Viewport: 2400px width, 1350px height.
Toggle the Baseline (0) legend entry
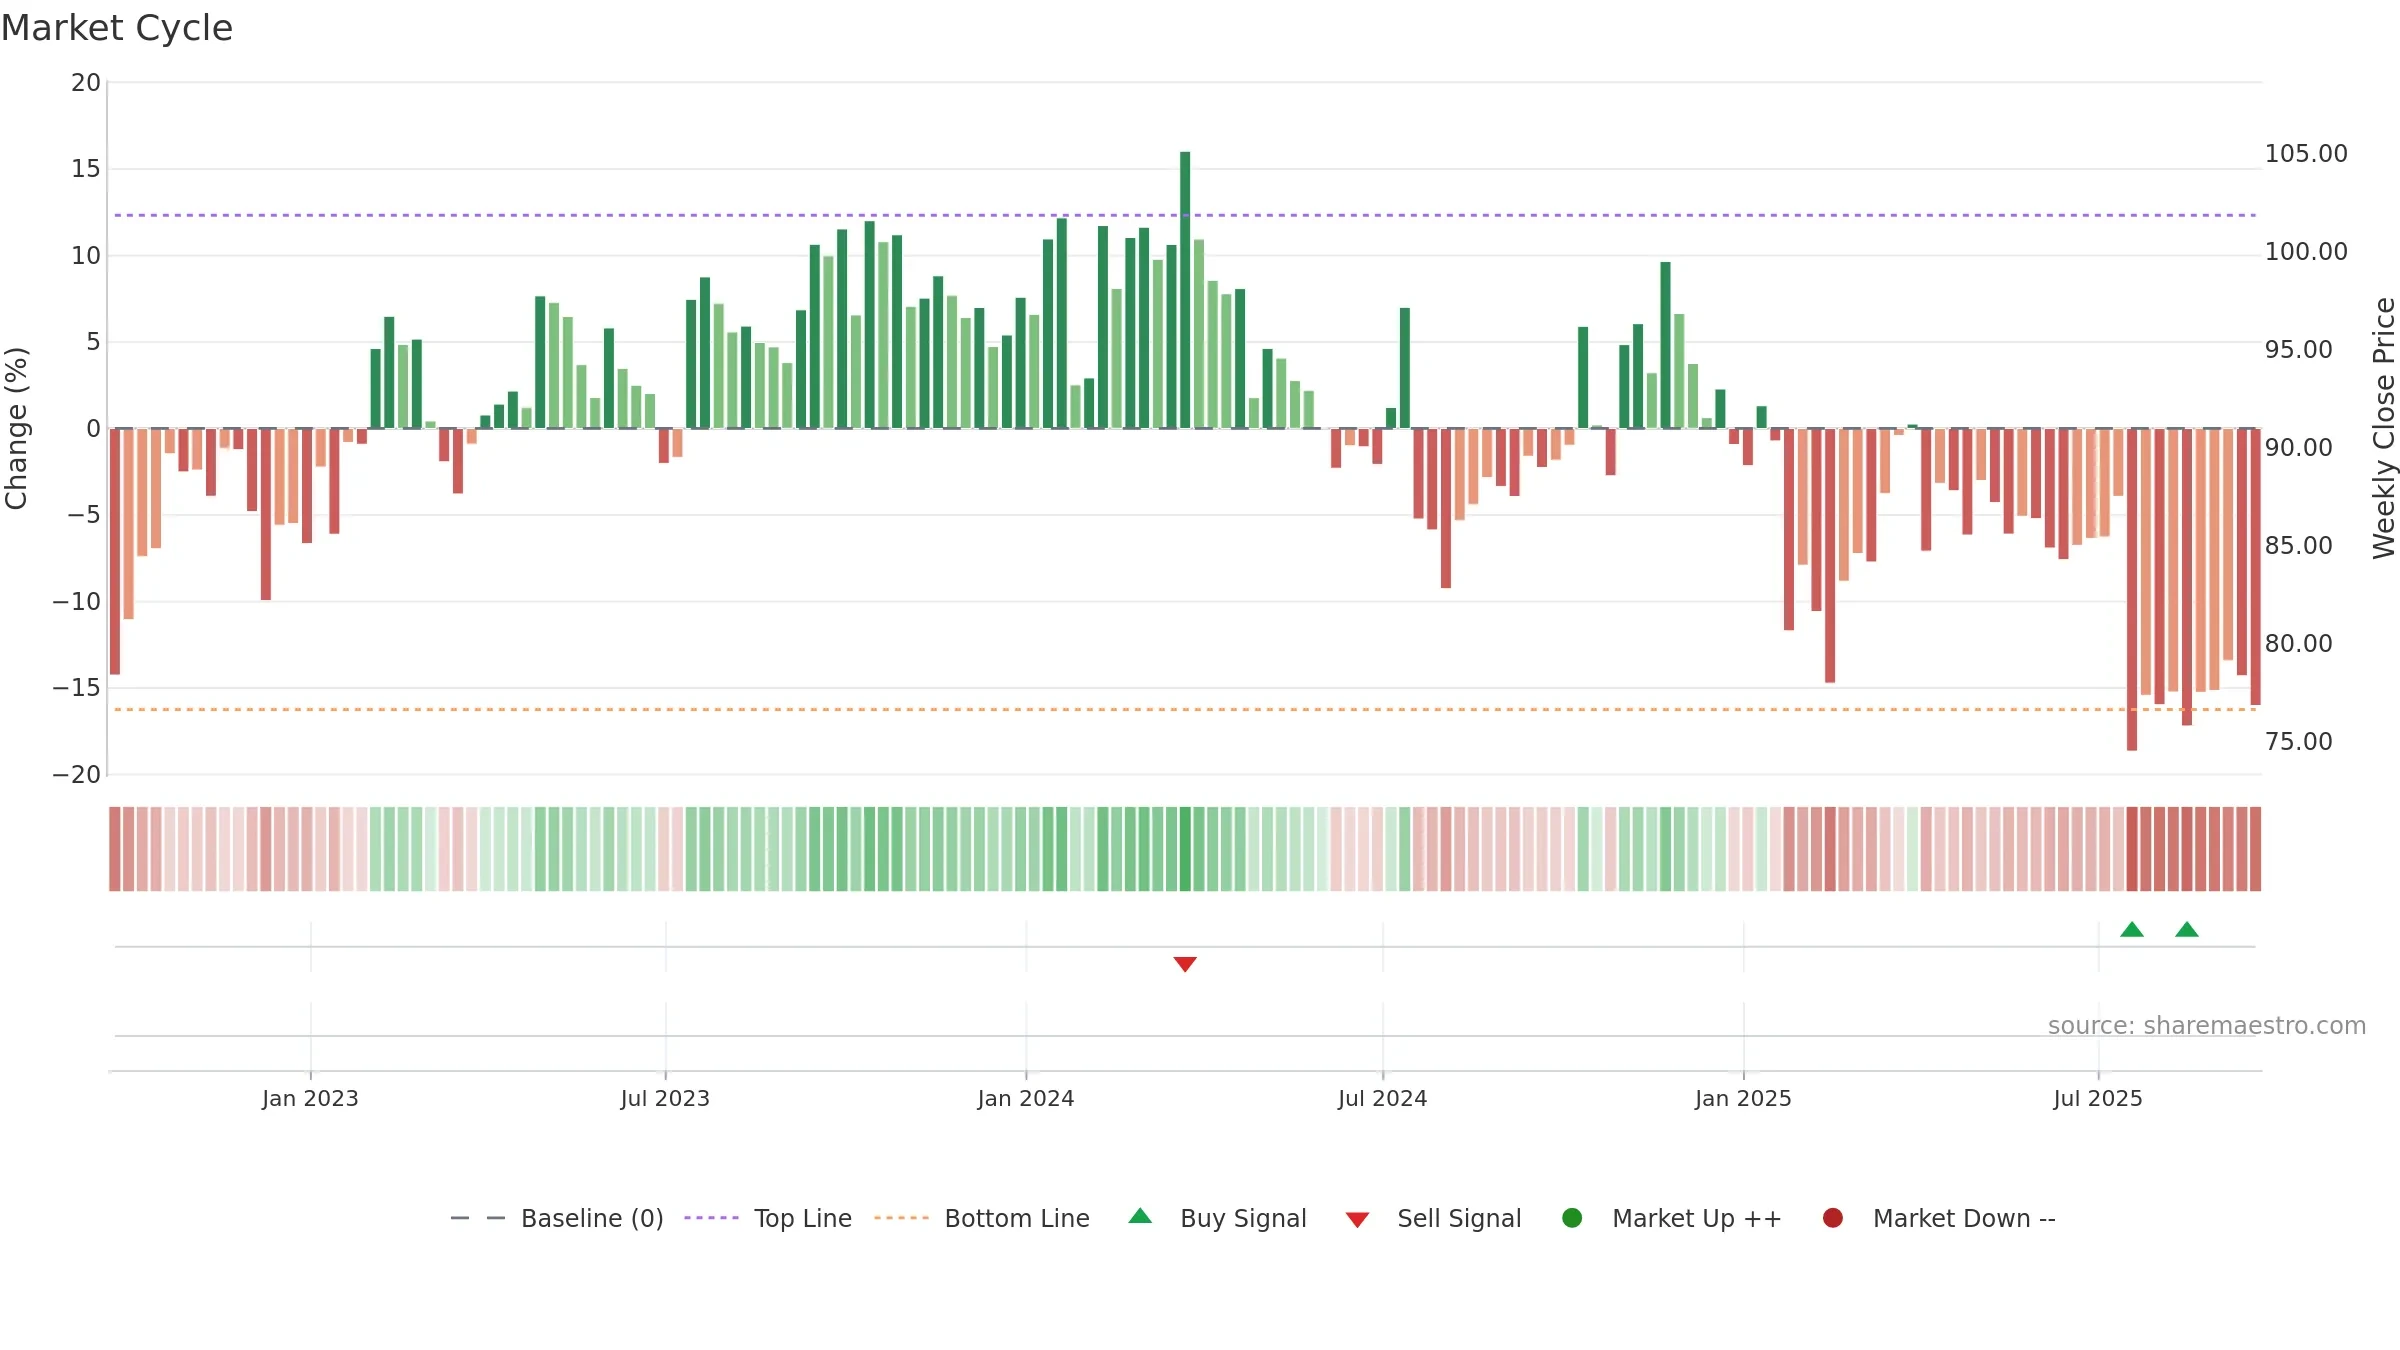[x=557, y=1218]
